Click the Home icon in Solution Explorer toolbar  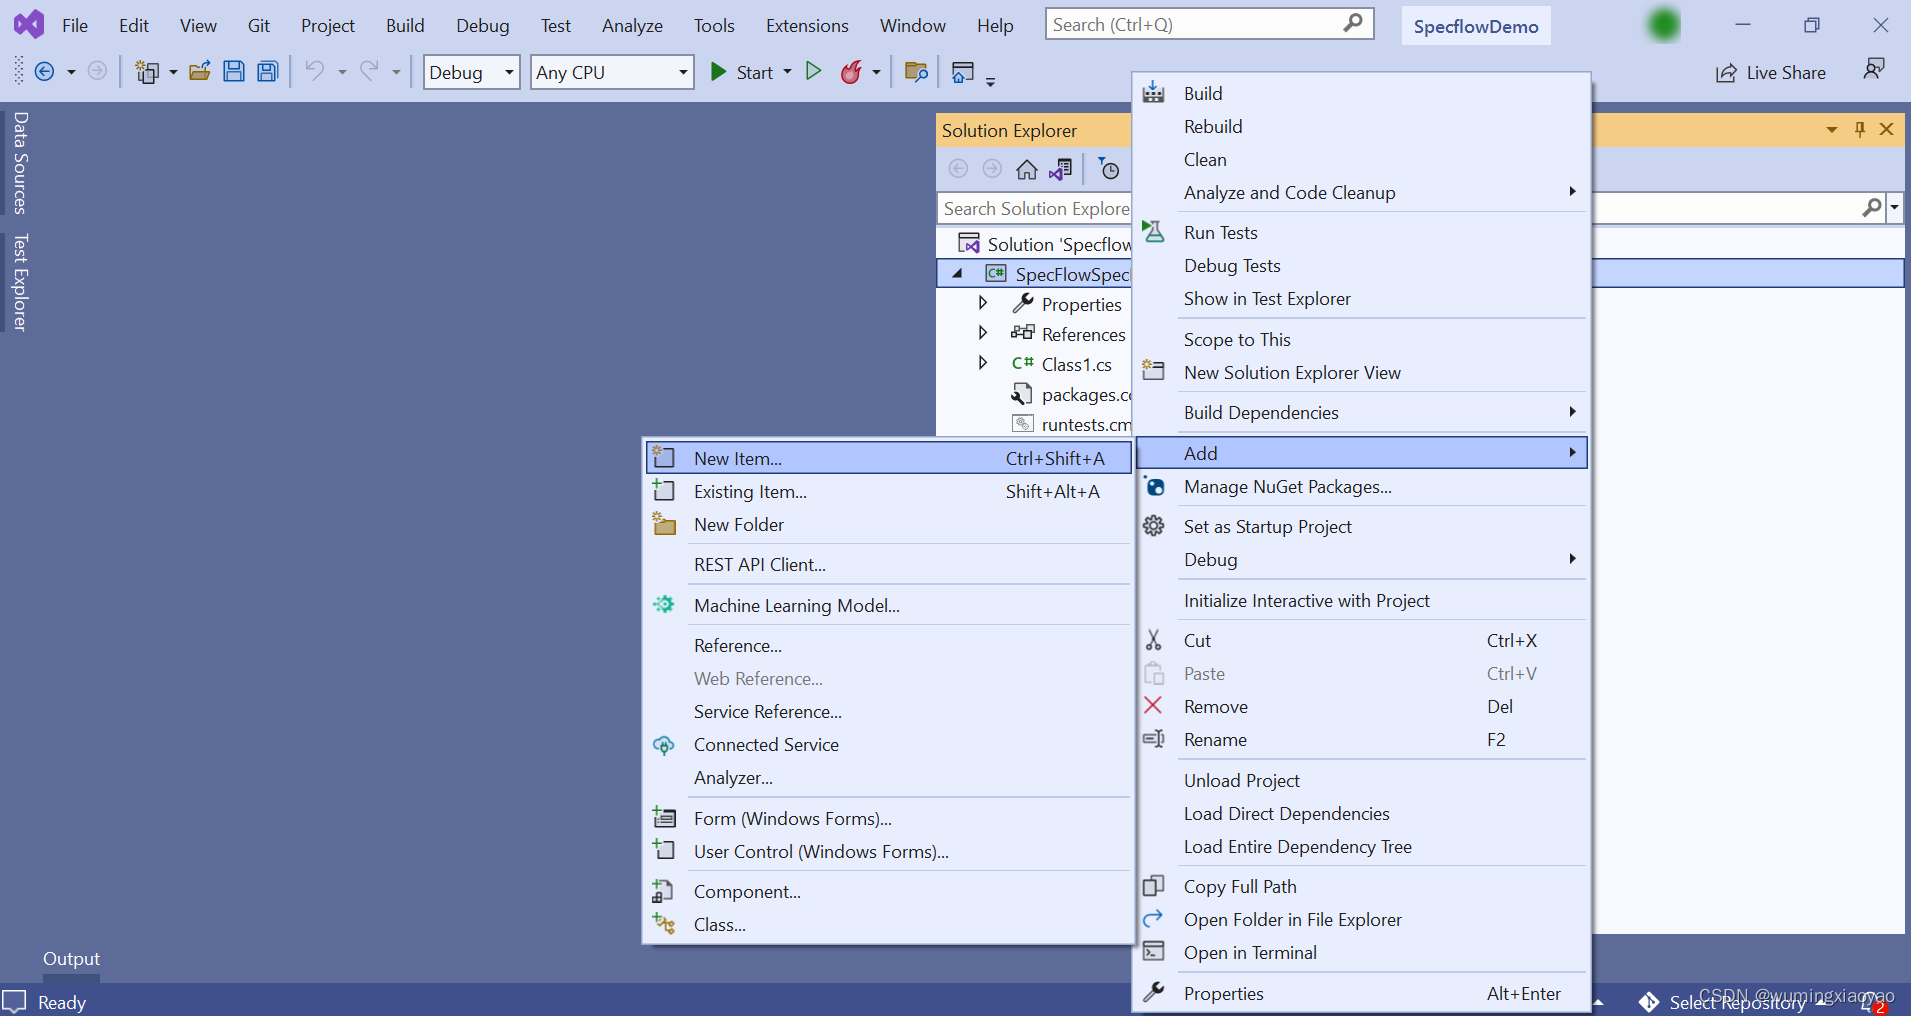pos(1026,168)
